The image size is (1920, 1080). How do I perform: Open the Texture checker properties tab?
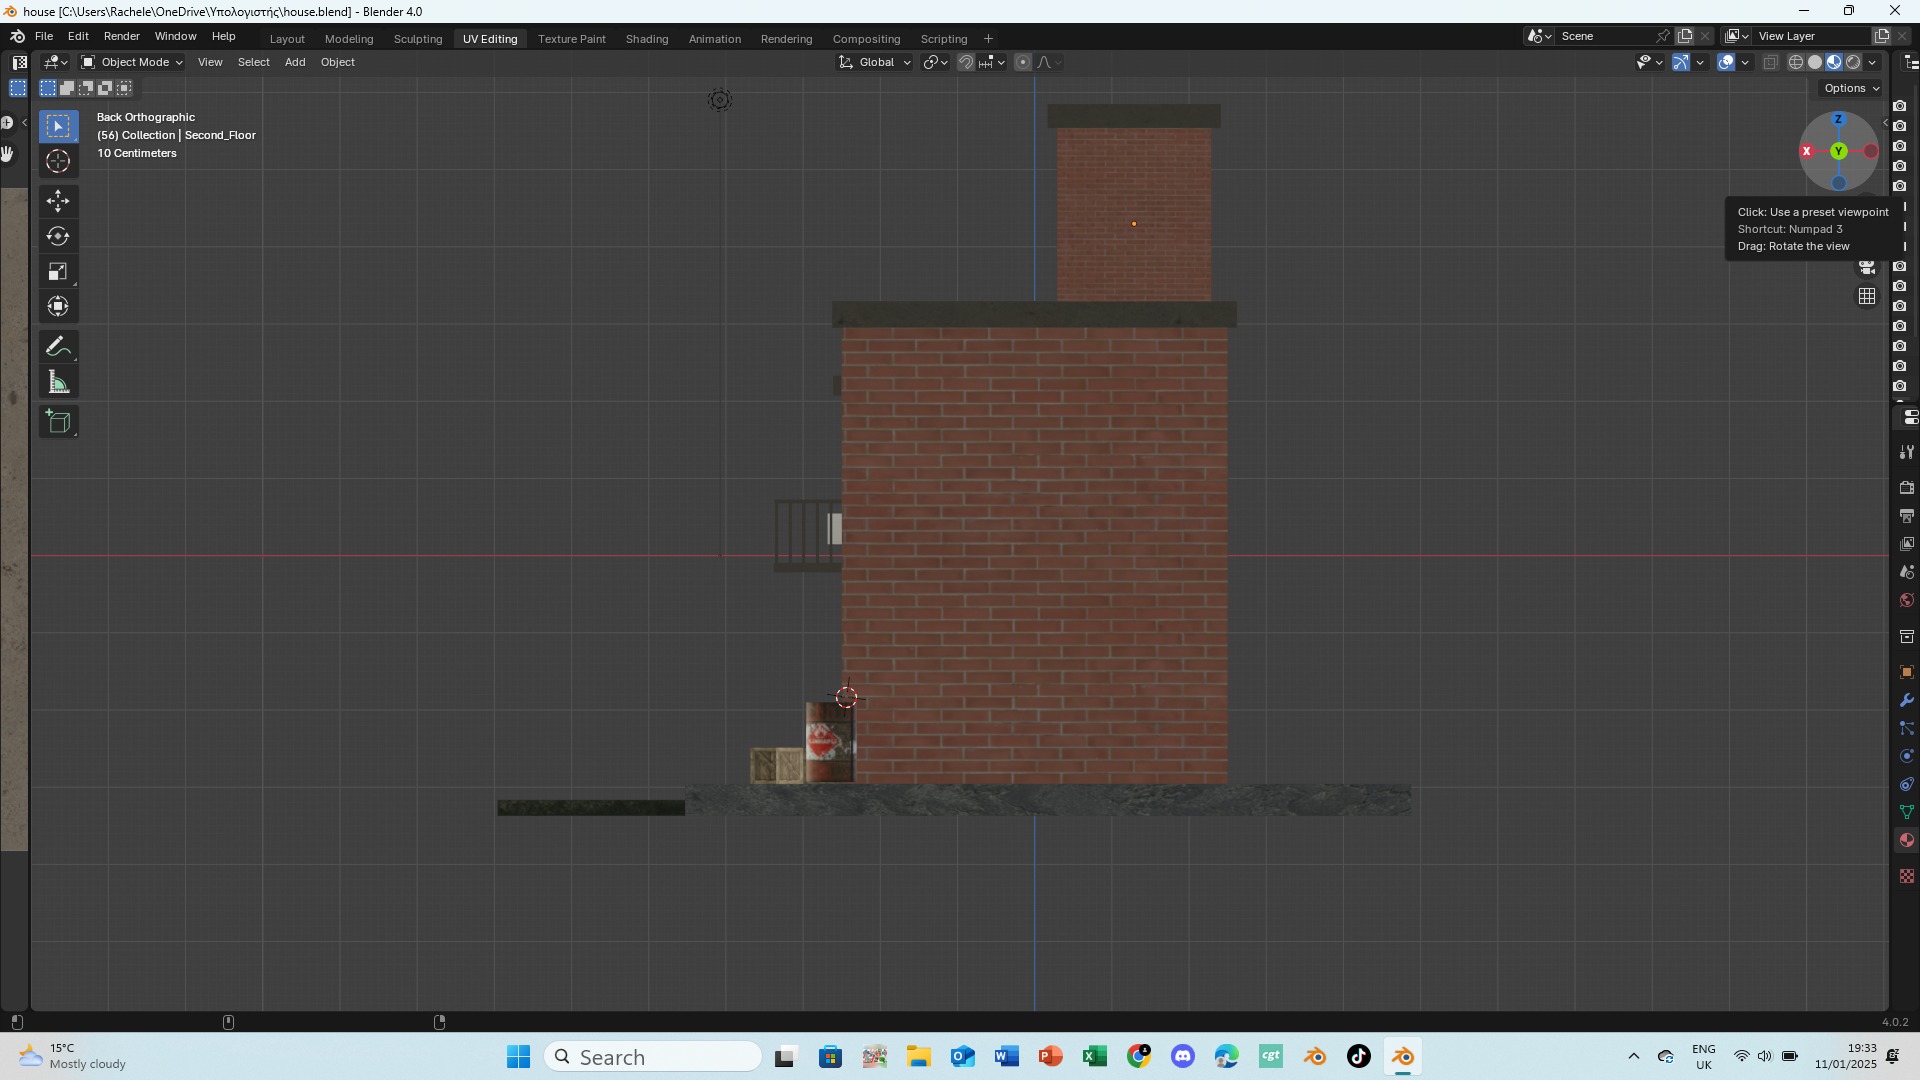pyautogui.click(x=1907, y=876)
